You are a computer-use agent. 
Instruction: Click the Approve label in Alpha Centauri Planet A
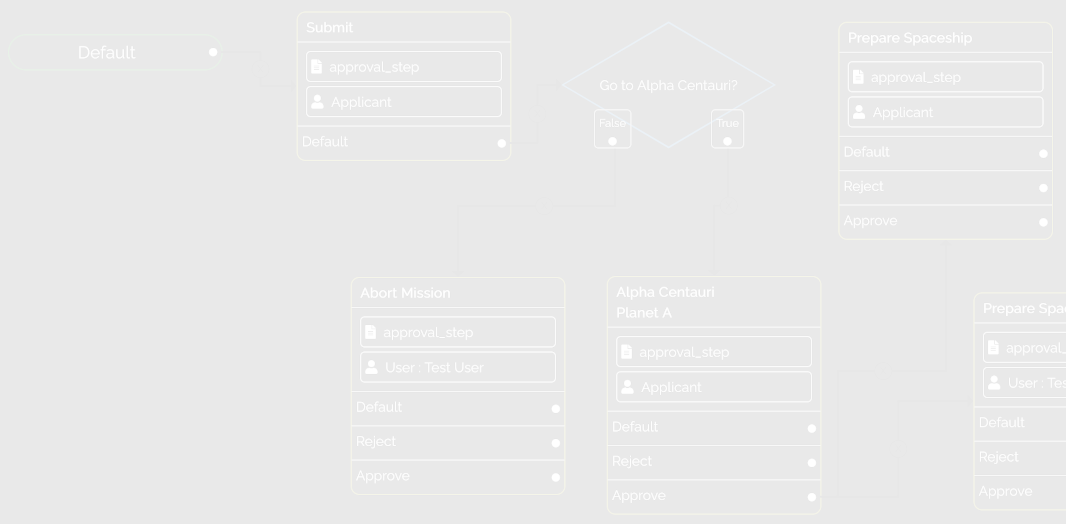639,495
